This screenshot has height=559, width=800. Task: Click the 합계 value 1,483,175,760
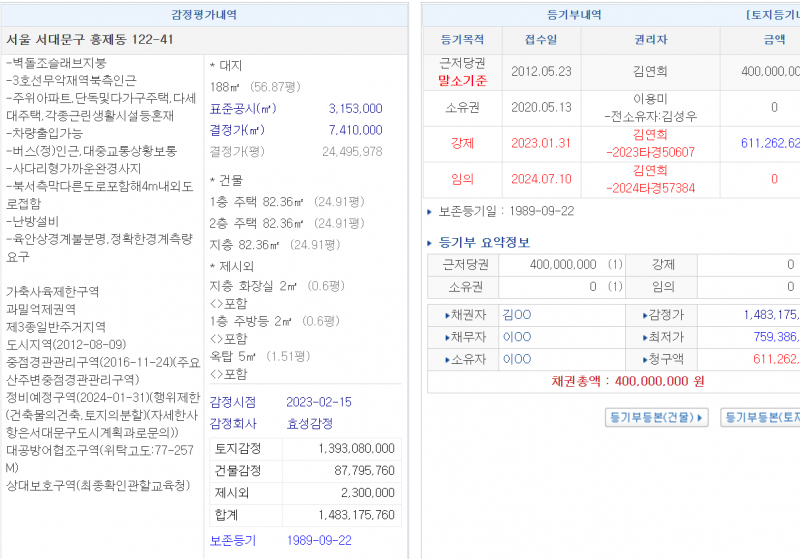pyautogui.click(x=357, y=515)
